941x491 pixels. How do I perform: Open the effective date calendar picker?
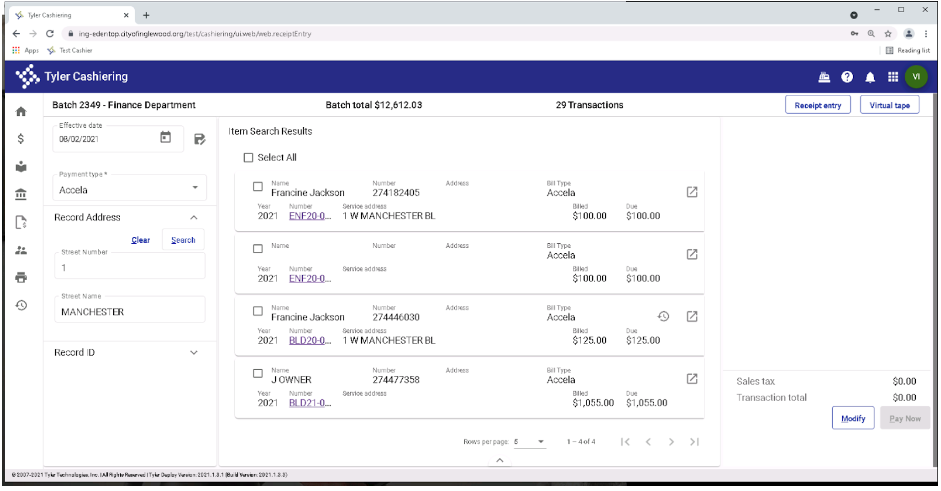166,138
